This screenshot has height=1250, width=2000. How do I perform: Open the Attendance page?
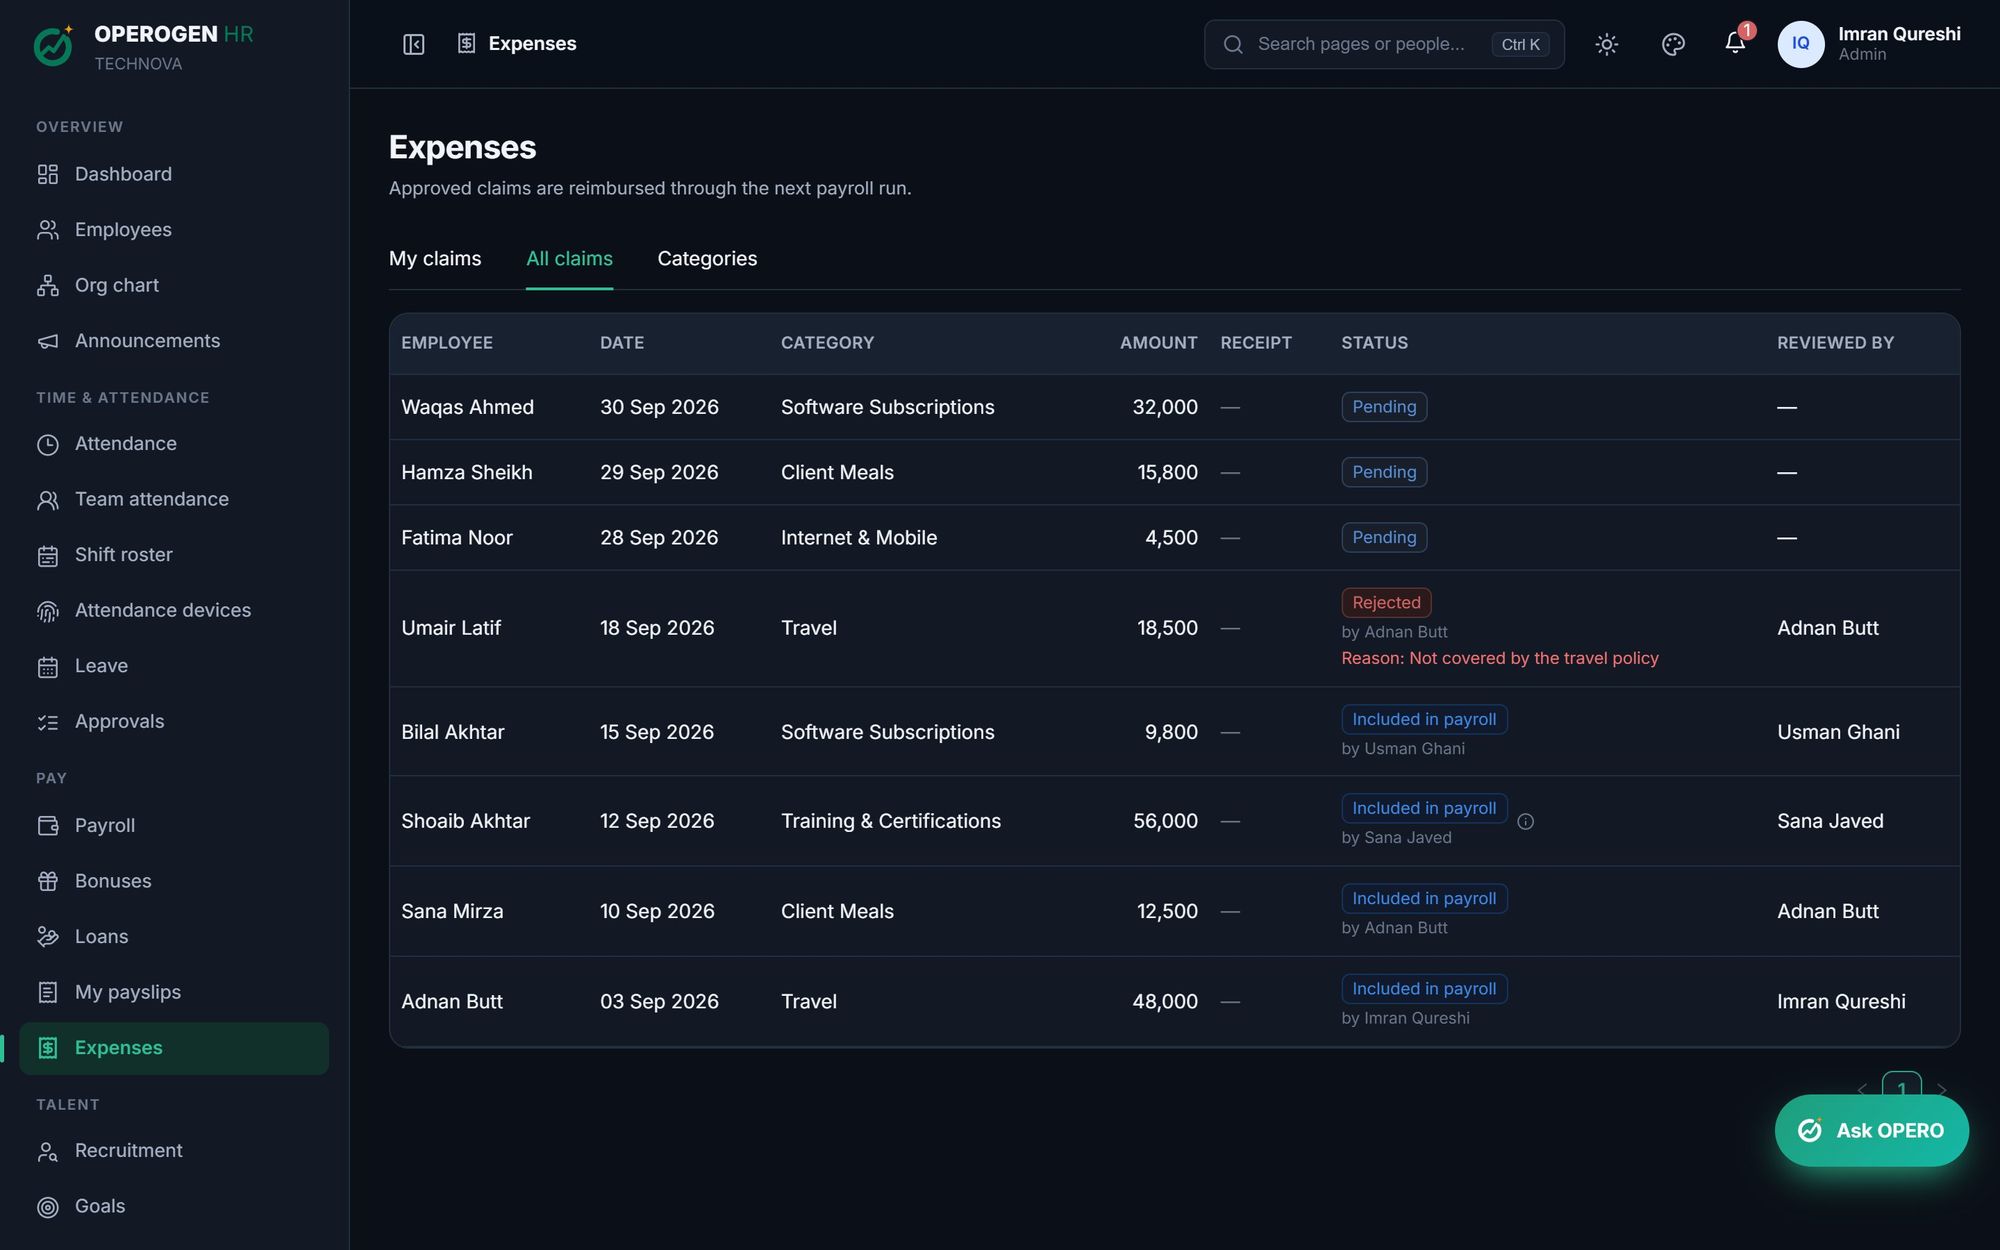click(x=174, y=444)
